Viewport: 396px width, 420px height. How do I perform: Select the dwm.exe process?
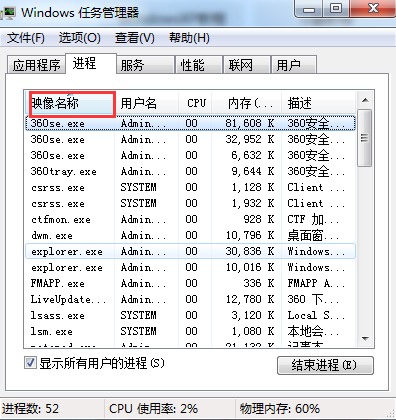[191, 235]
